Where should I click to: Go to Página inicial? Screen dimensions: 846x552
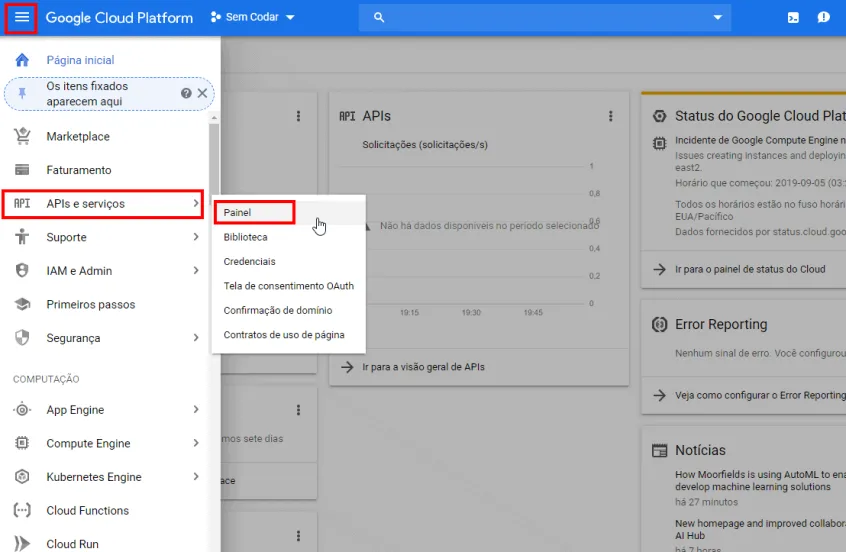tap(80, 60)
